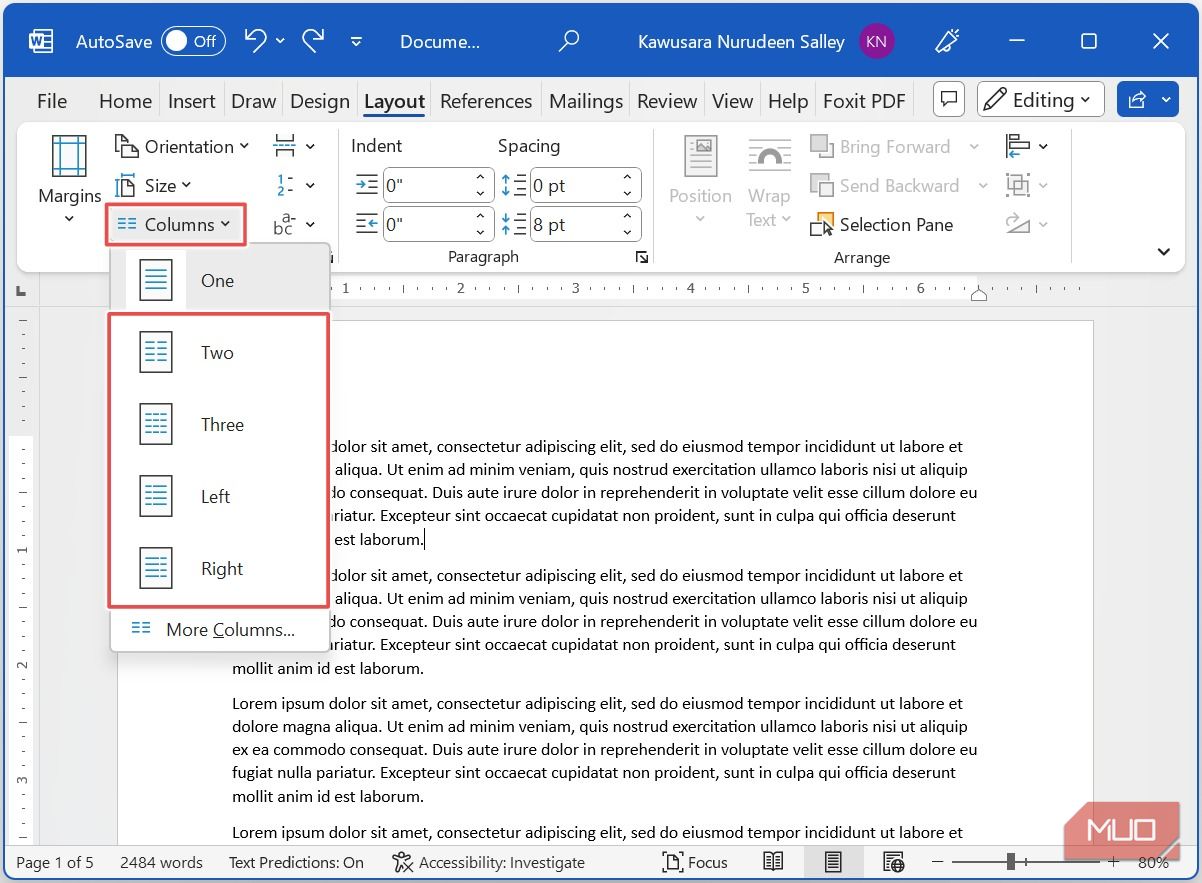Select the Two columns option
Viewport: 1202px width, 883px height.
point(217,353)
